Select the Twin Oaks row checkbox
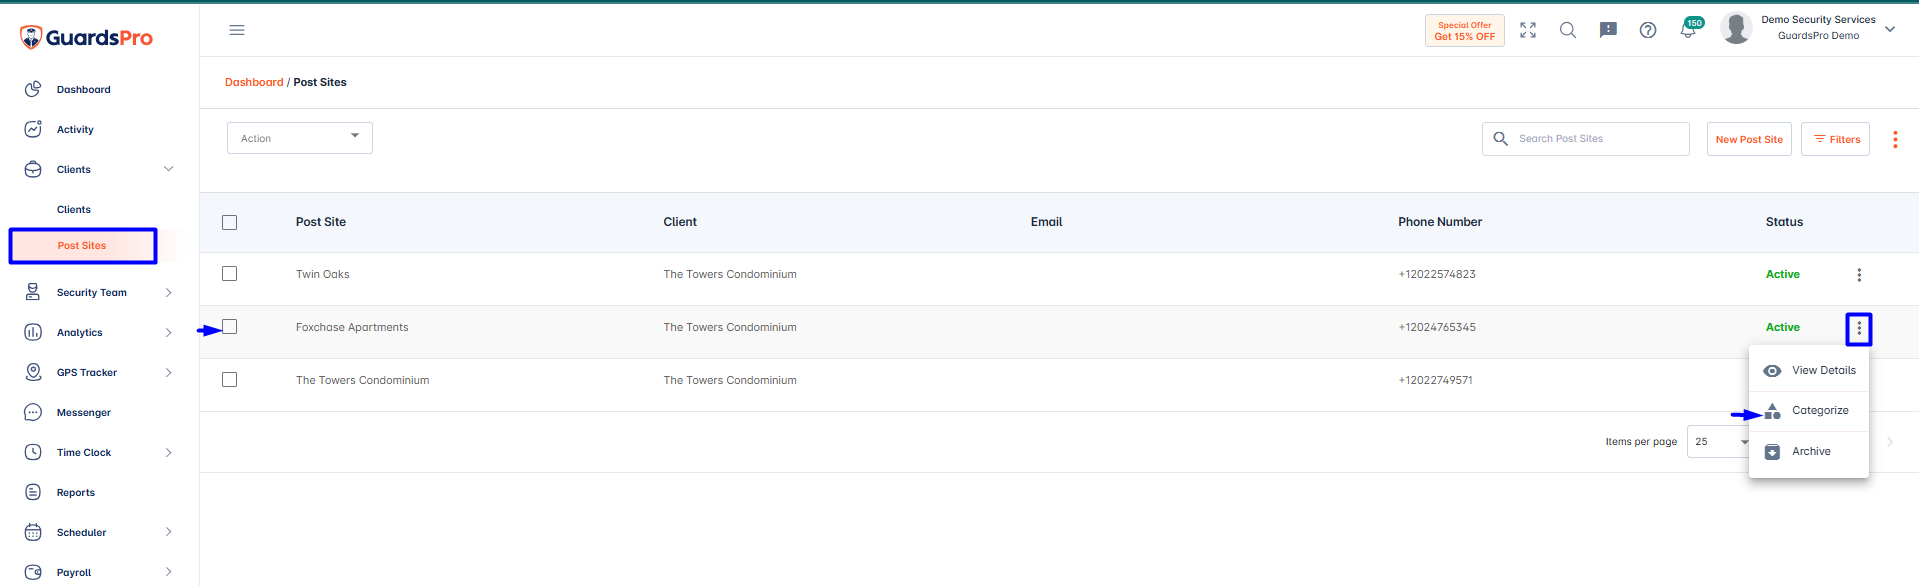The image size is (1919, 586). pyautogui.click(x=230, y=274)
